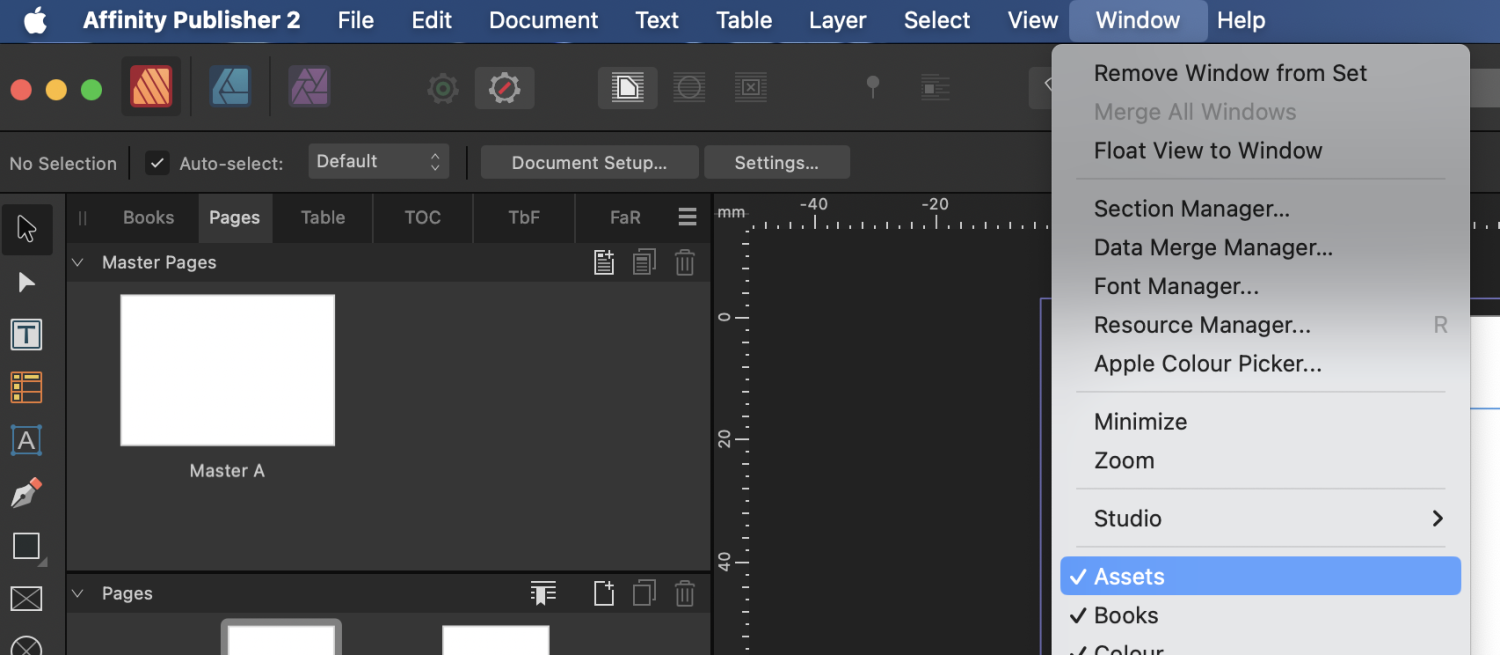
Task: Select the Pen tool
Action: [27, 492]
